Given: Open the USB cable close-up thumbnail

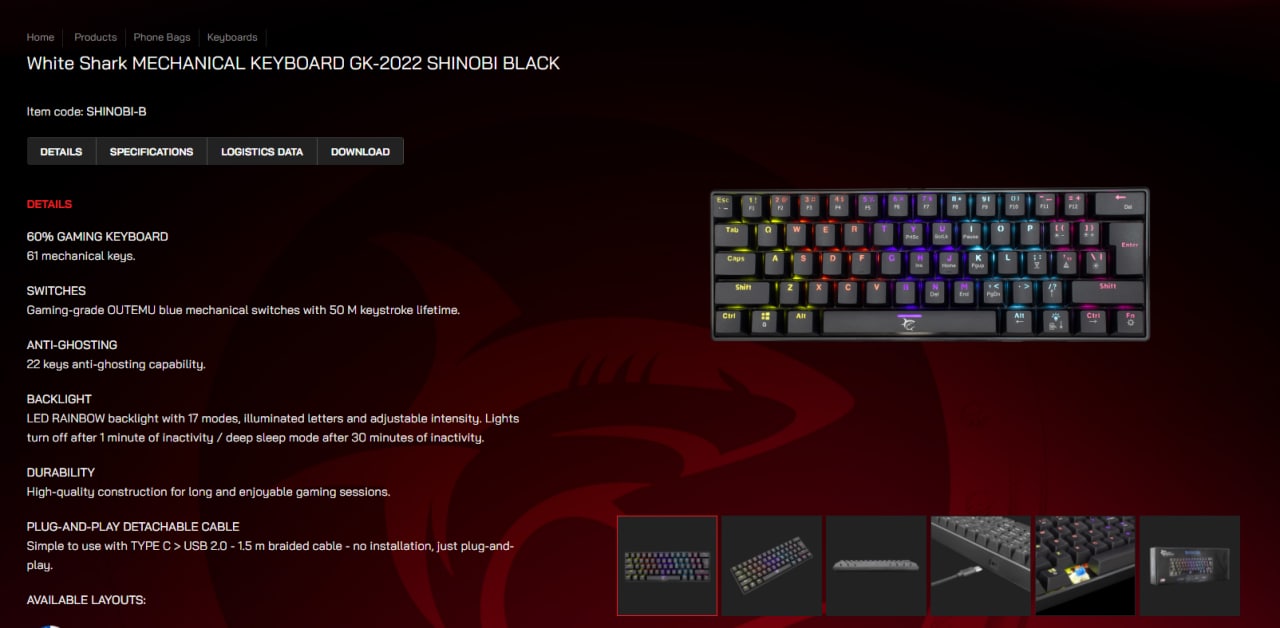Looking at the screenshot, I should 981,565.
